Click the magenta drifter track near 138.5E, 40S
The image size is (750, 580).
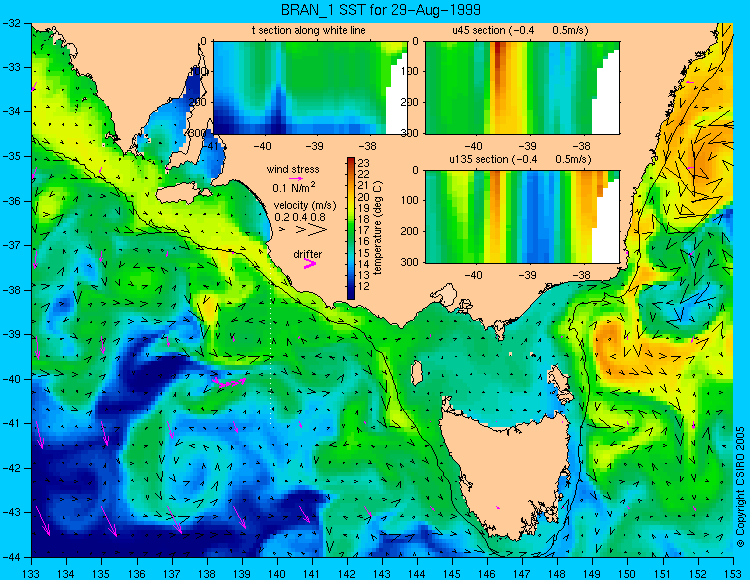229,382
